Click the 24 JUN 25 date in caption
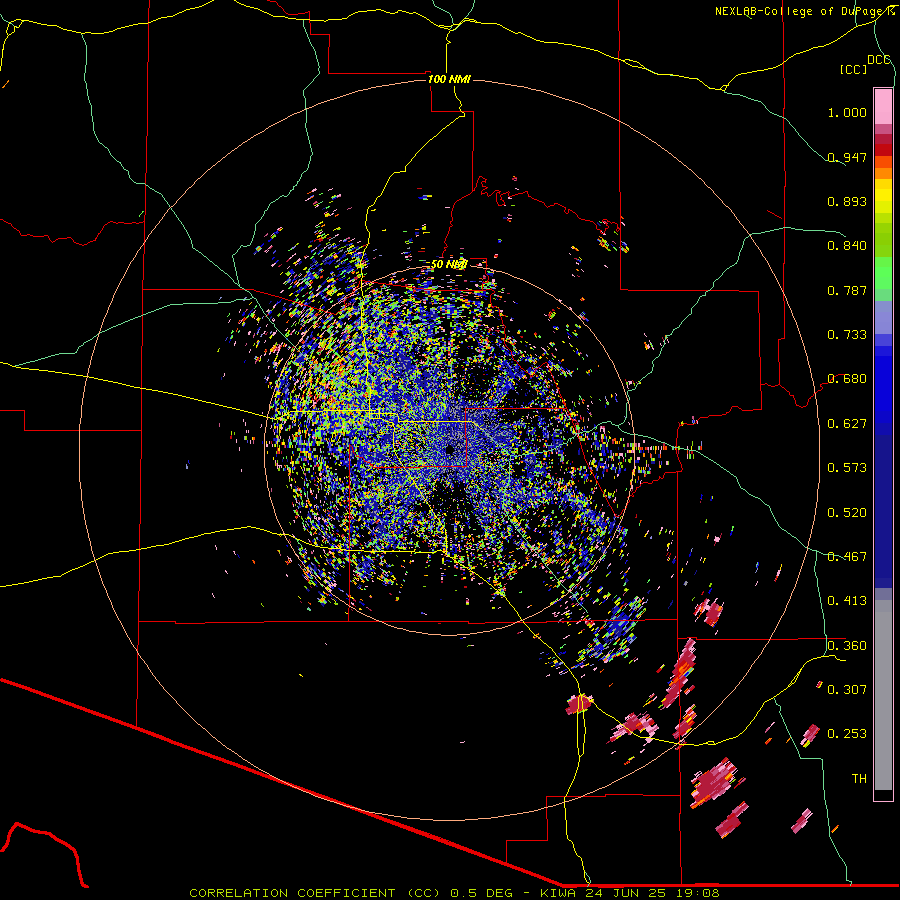Screen dimensions: 900x900 coord(627,893)
